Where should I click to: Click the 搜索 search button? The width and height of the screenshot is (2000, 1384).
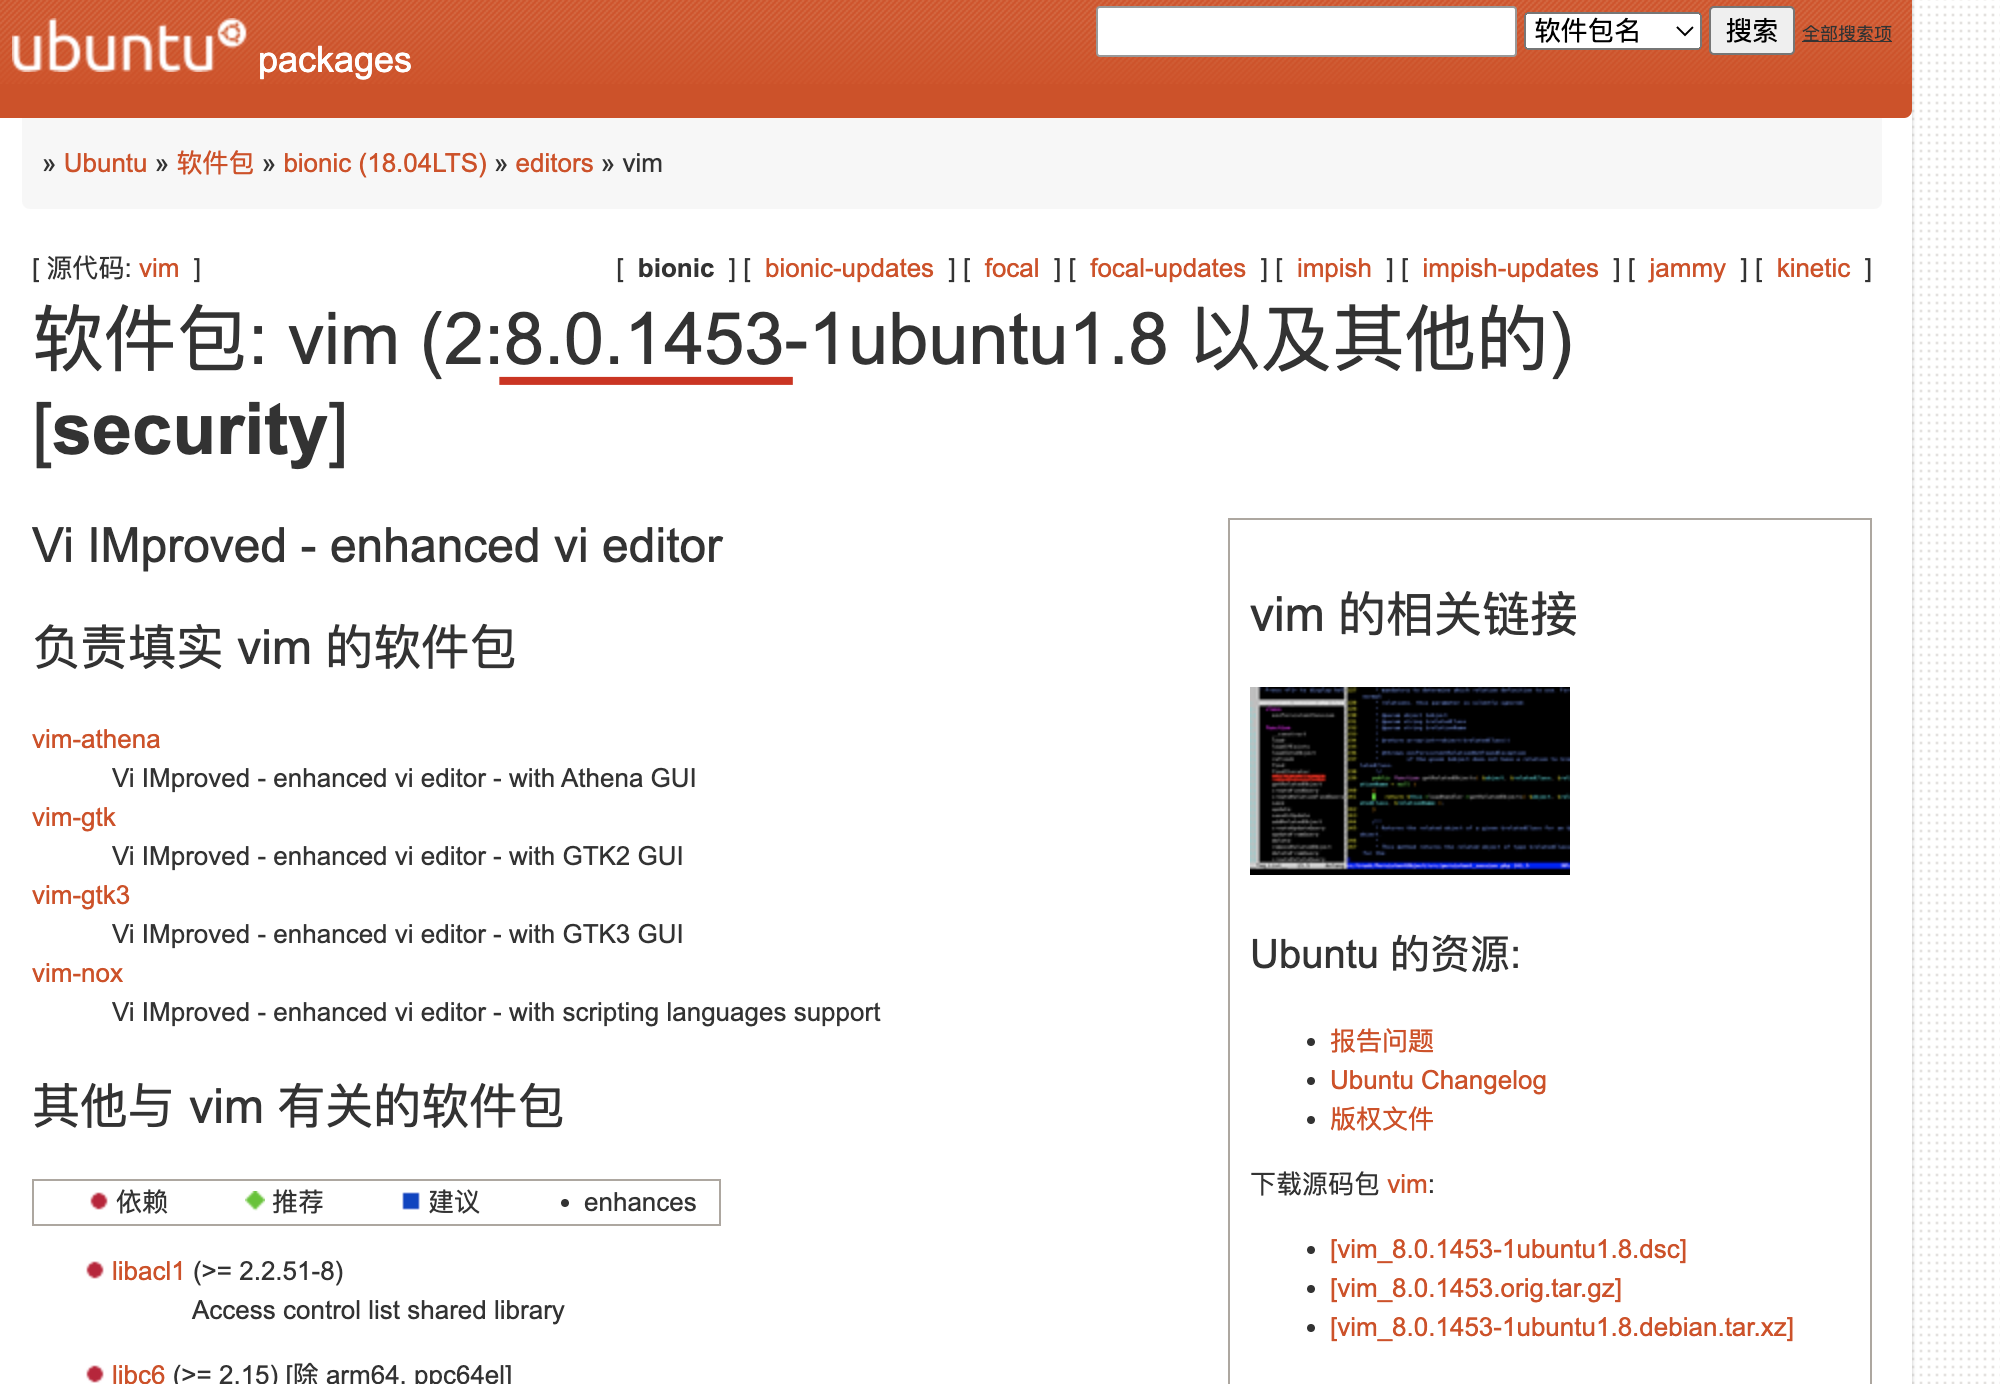[1751, 31]
